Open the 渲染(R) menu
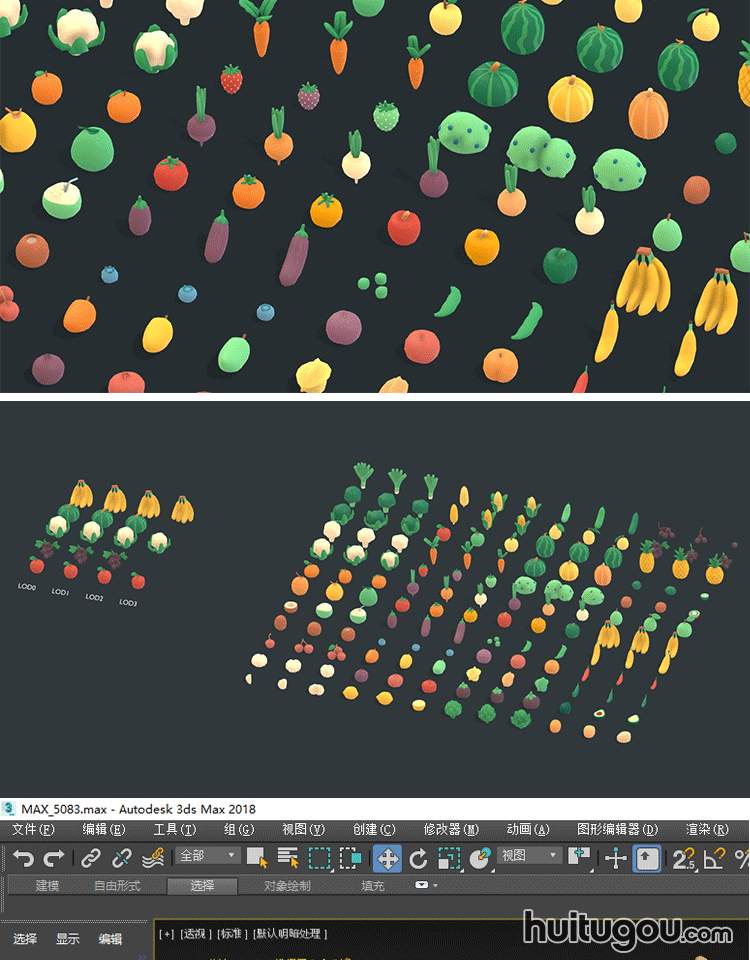 (708, 830)
